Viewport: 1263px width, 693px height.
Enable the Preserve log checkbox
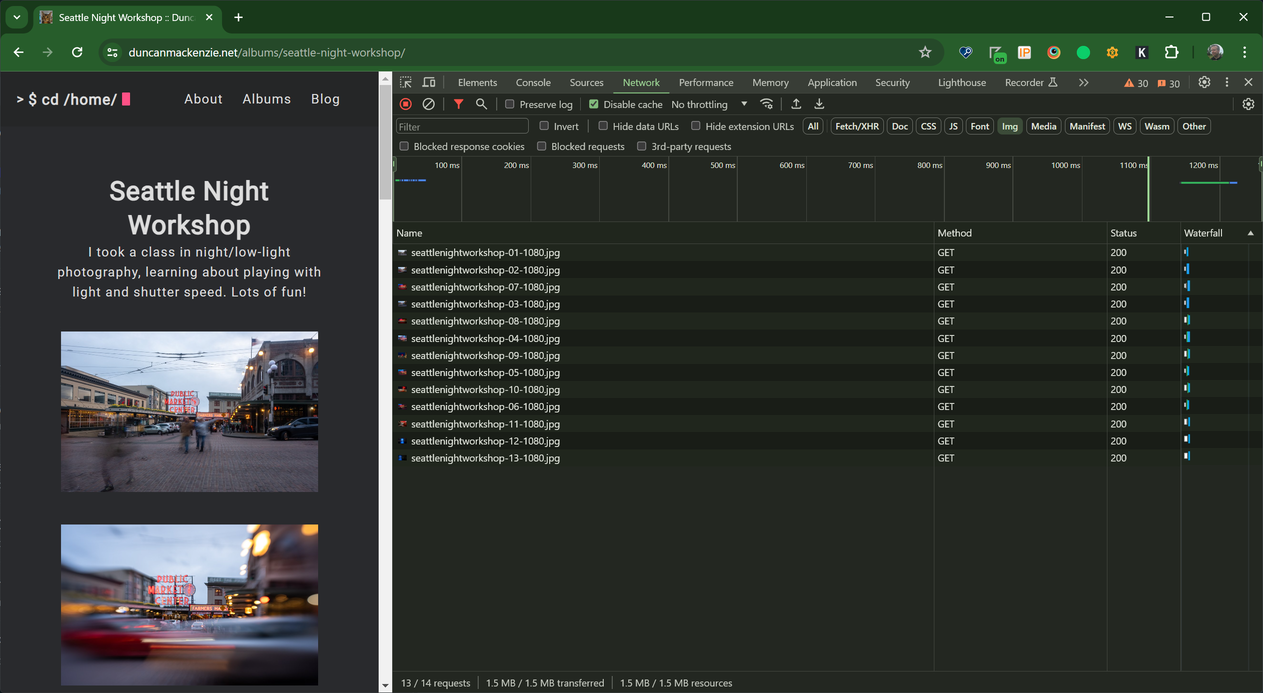coord(510,104)
